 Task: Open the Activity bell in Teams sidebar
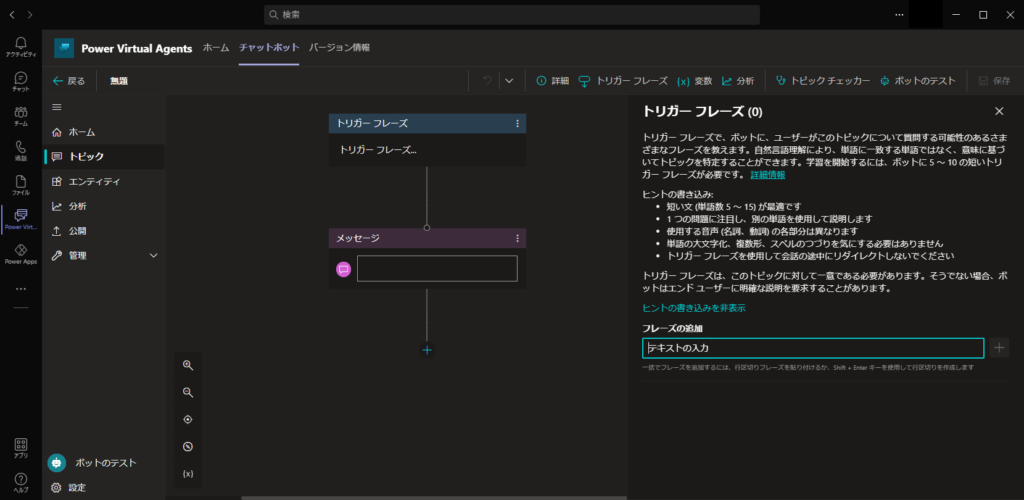click(21, 46)
